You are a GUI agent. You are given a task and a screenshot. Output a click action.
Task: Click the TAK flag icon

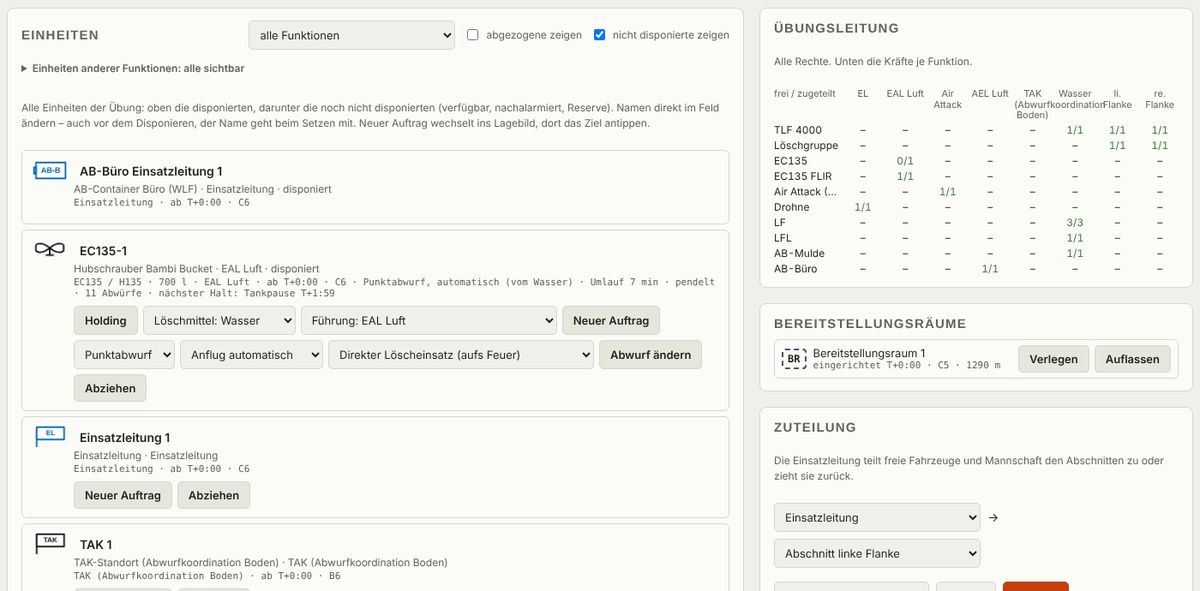(49, 542)
